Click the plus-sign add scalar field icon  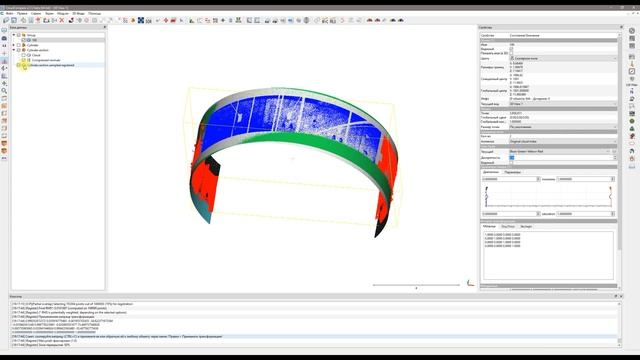[223, 20]
